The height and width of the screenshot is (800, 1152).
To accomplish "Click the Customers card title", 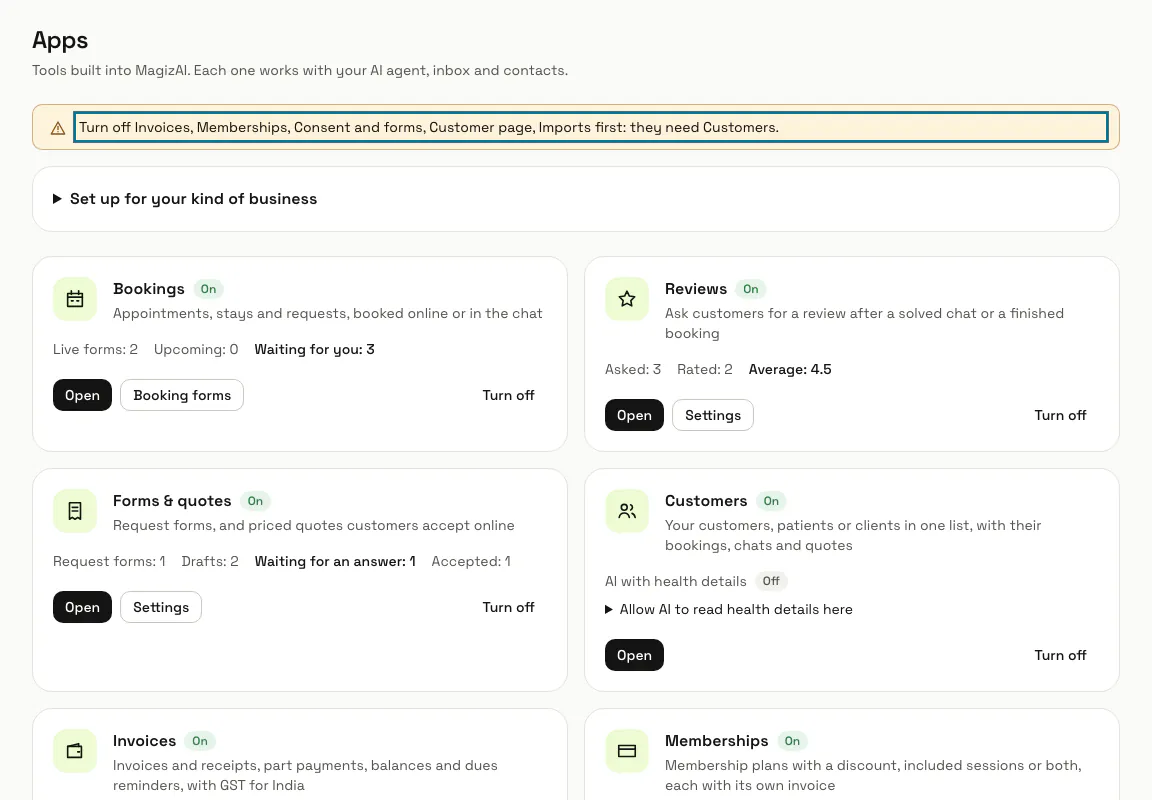I will (x=706, y=501).
